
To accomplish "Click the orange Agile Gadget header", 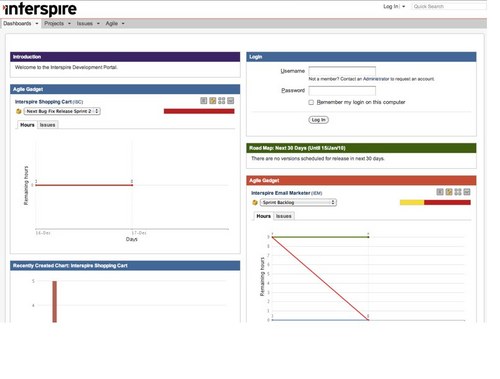I will (361, 181).
